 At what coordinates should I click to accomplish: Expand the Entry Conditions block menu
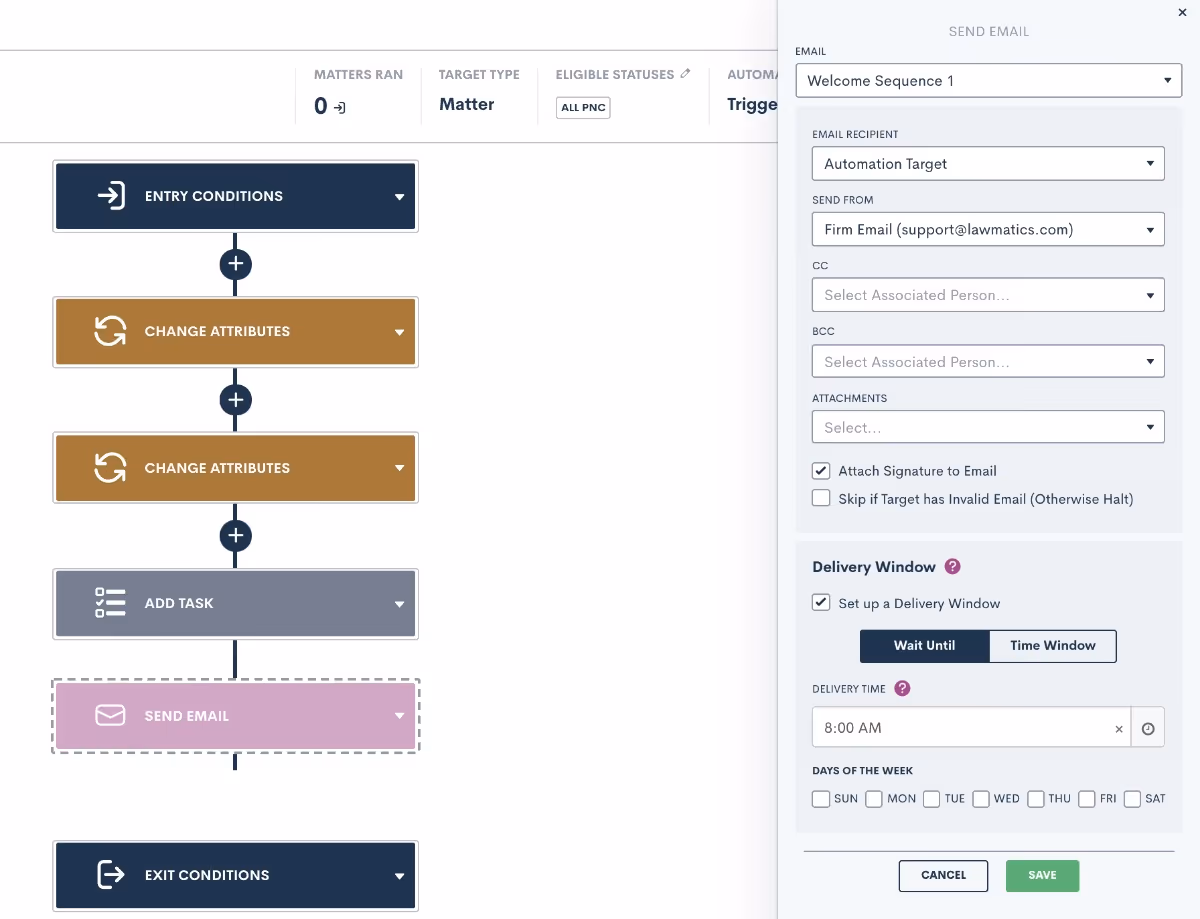399,197
